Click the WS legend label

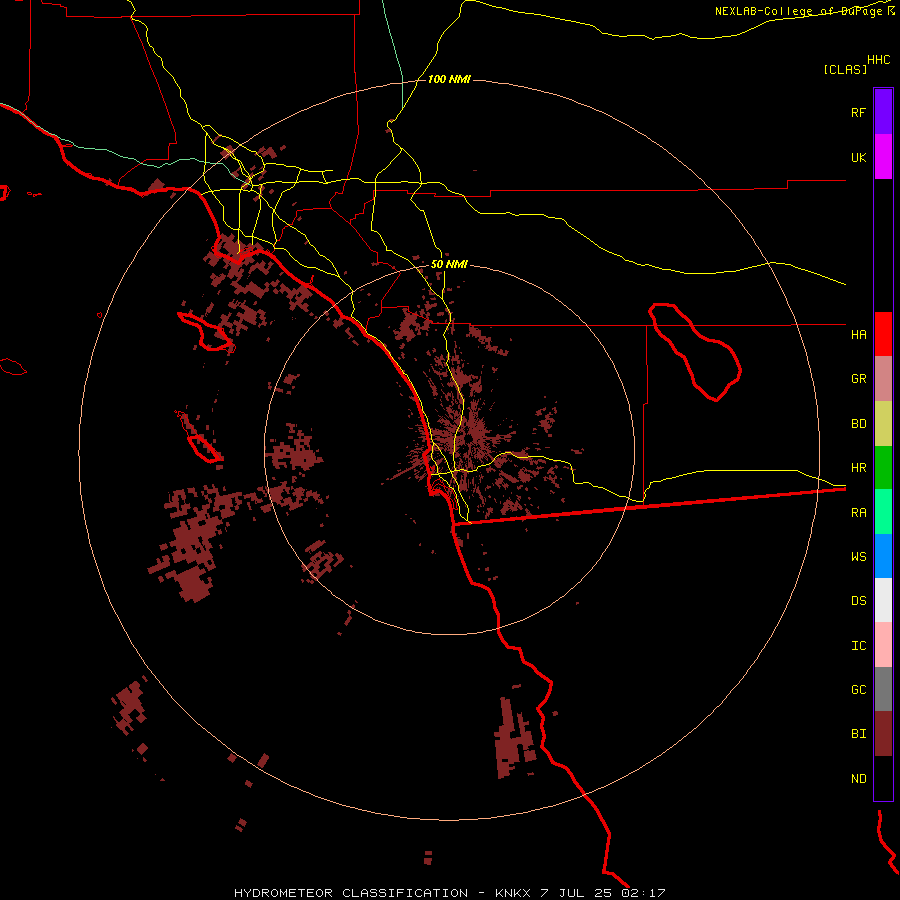coord(858,557)
